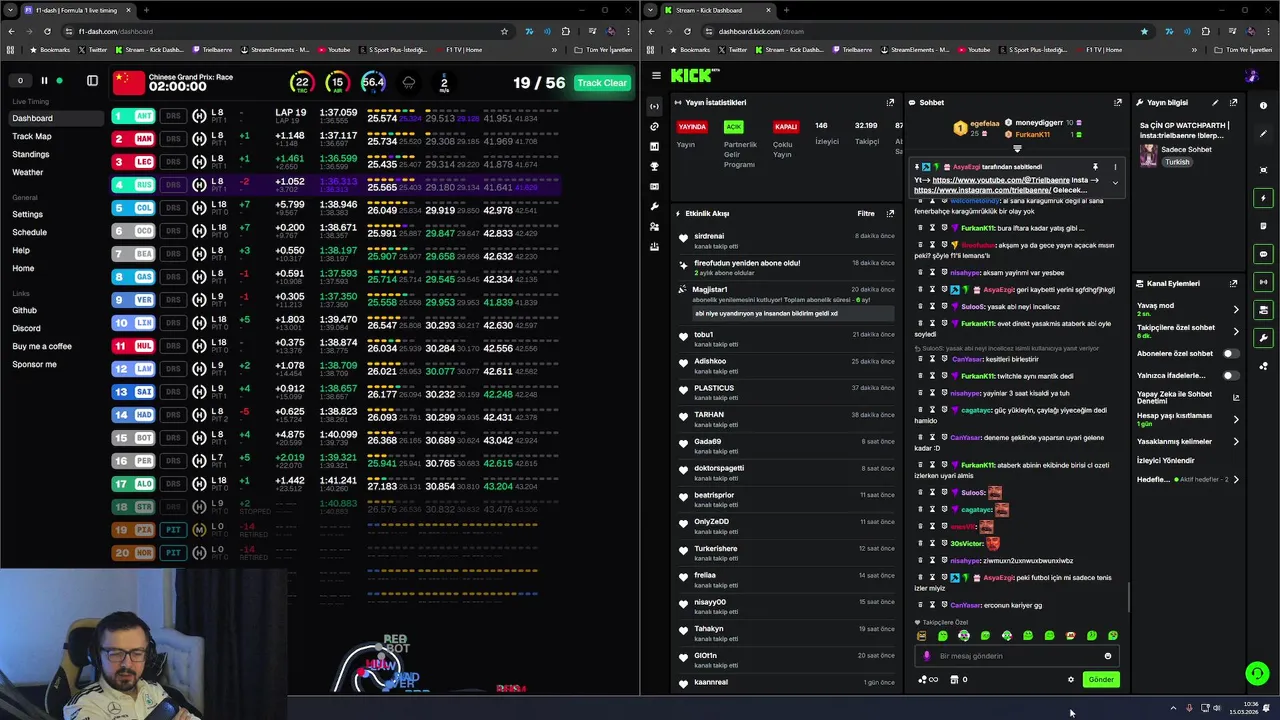Screen dimensions: 1280x720
Task: Expand Yavaş mod options
Action: [x=1235, y=310]
